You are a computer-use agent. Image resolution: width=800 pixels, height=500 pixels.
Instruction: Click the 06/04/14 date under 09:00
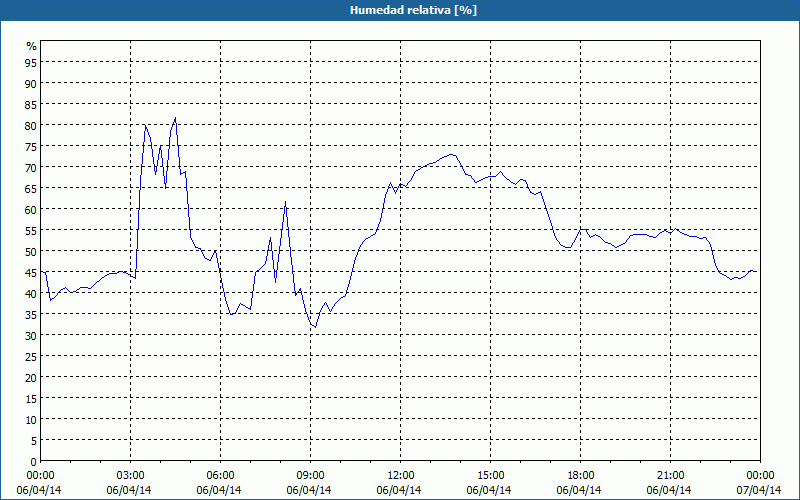pyautogui.click(x=309, y=490)
